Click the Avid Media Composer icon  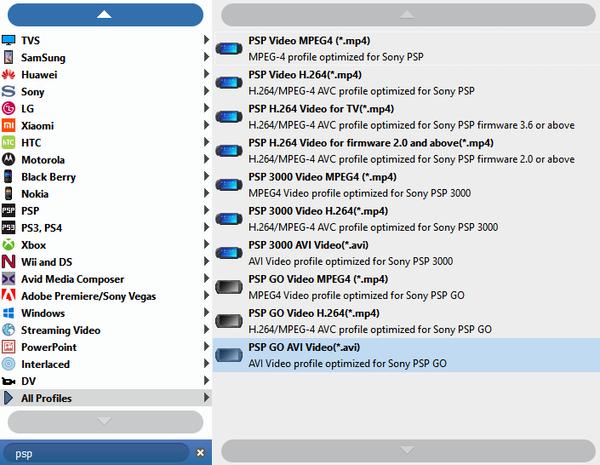tap(8, 279)
